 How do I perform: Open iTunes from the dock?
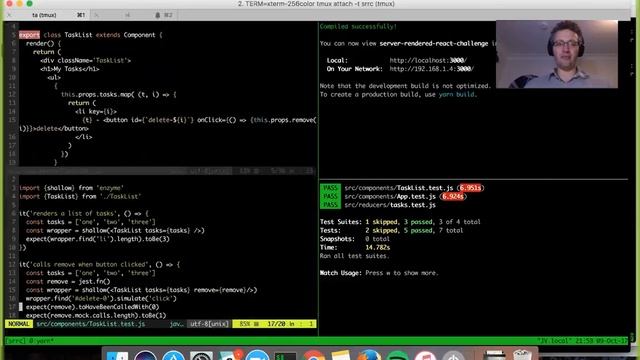(426, 356)
